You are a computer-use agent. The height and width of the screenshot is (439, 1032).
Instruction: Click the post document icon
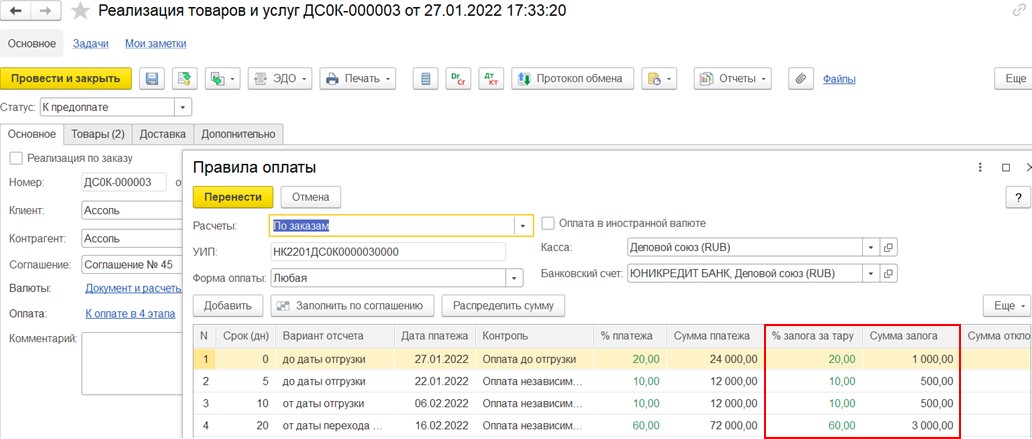tap(183, 78)
